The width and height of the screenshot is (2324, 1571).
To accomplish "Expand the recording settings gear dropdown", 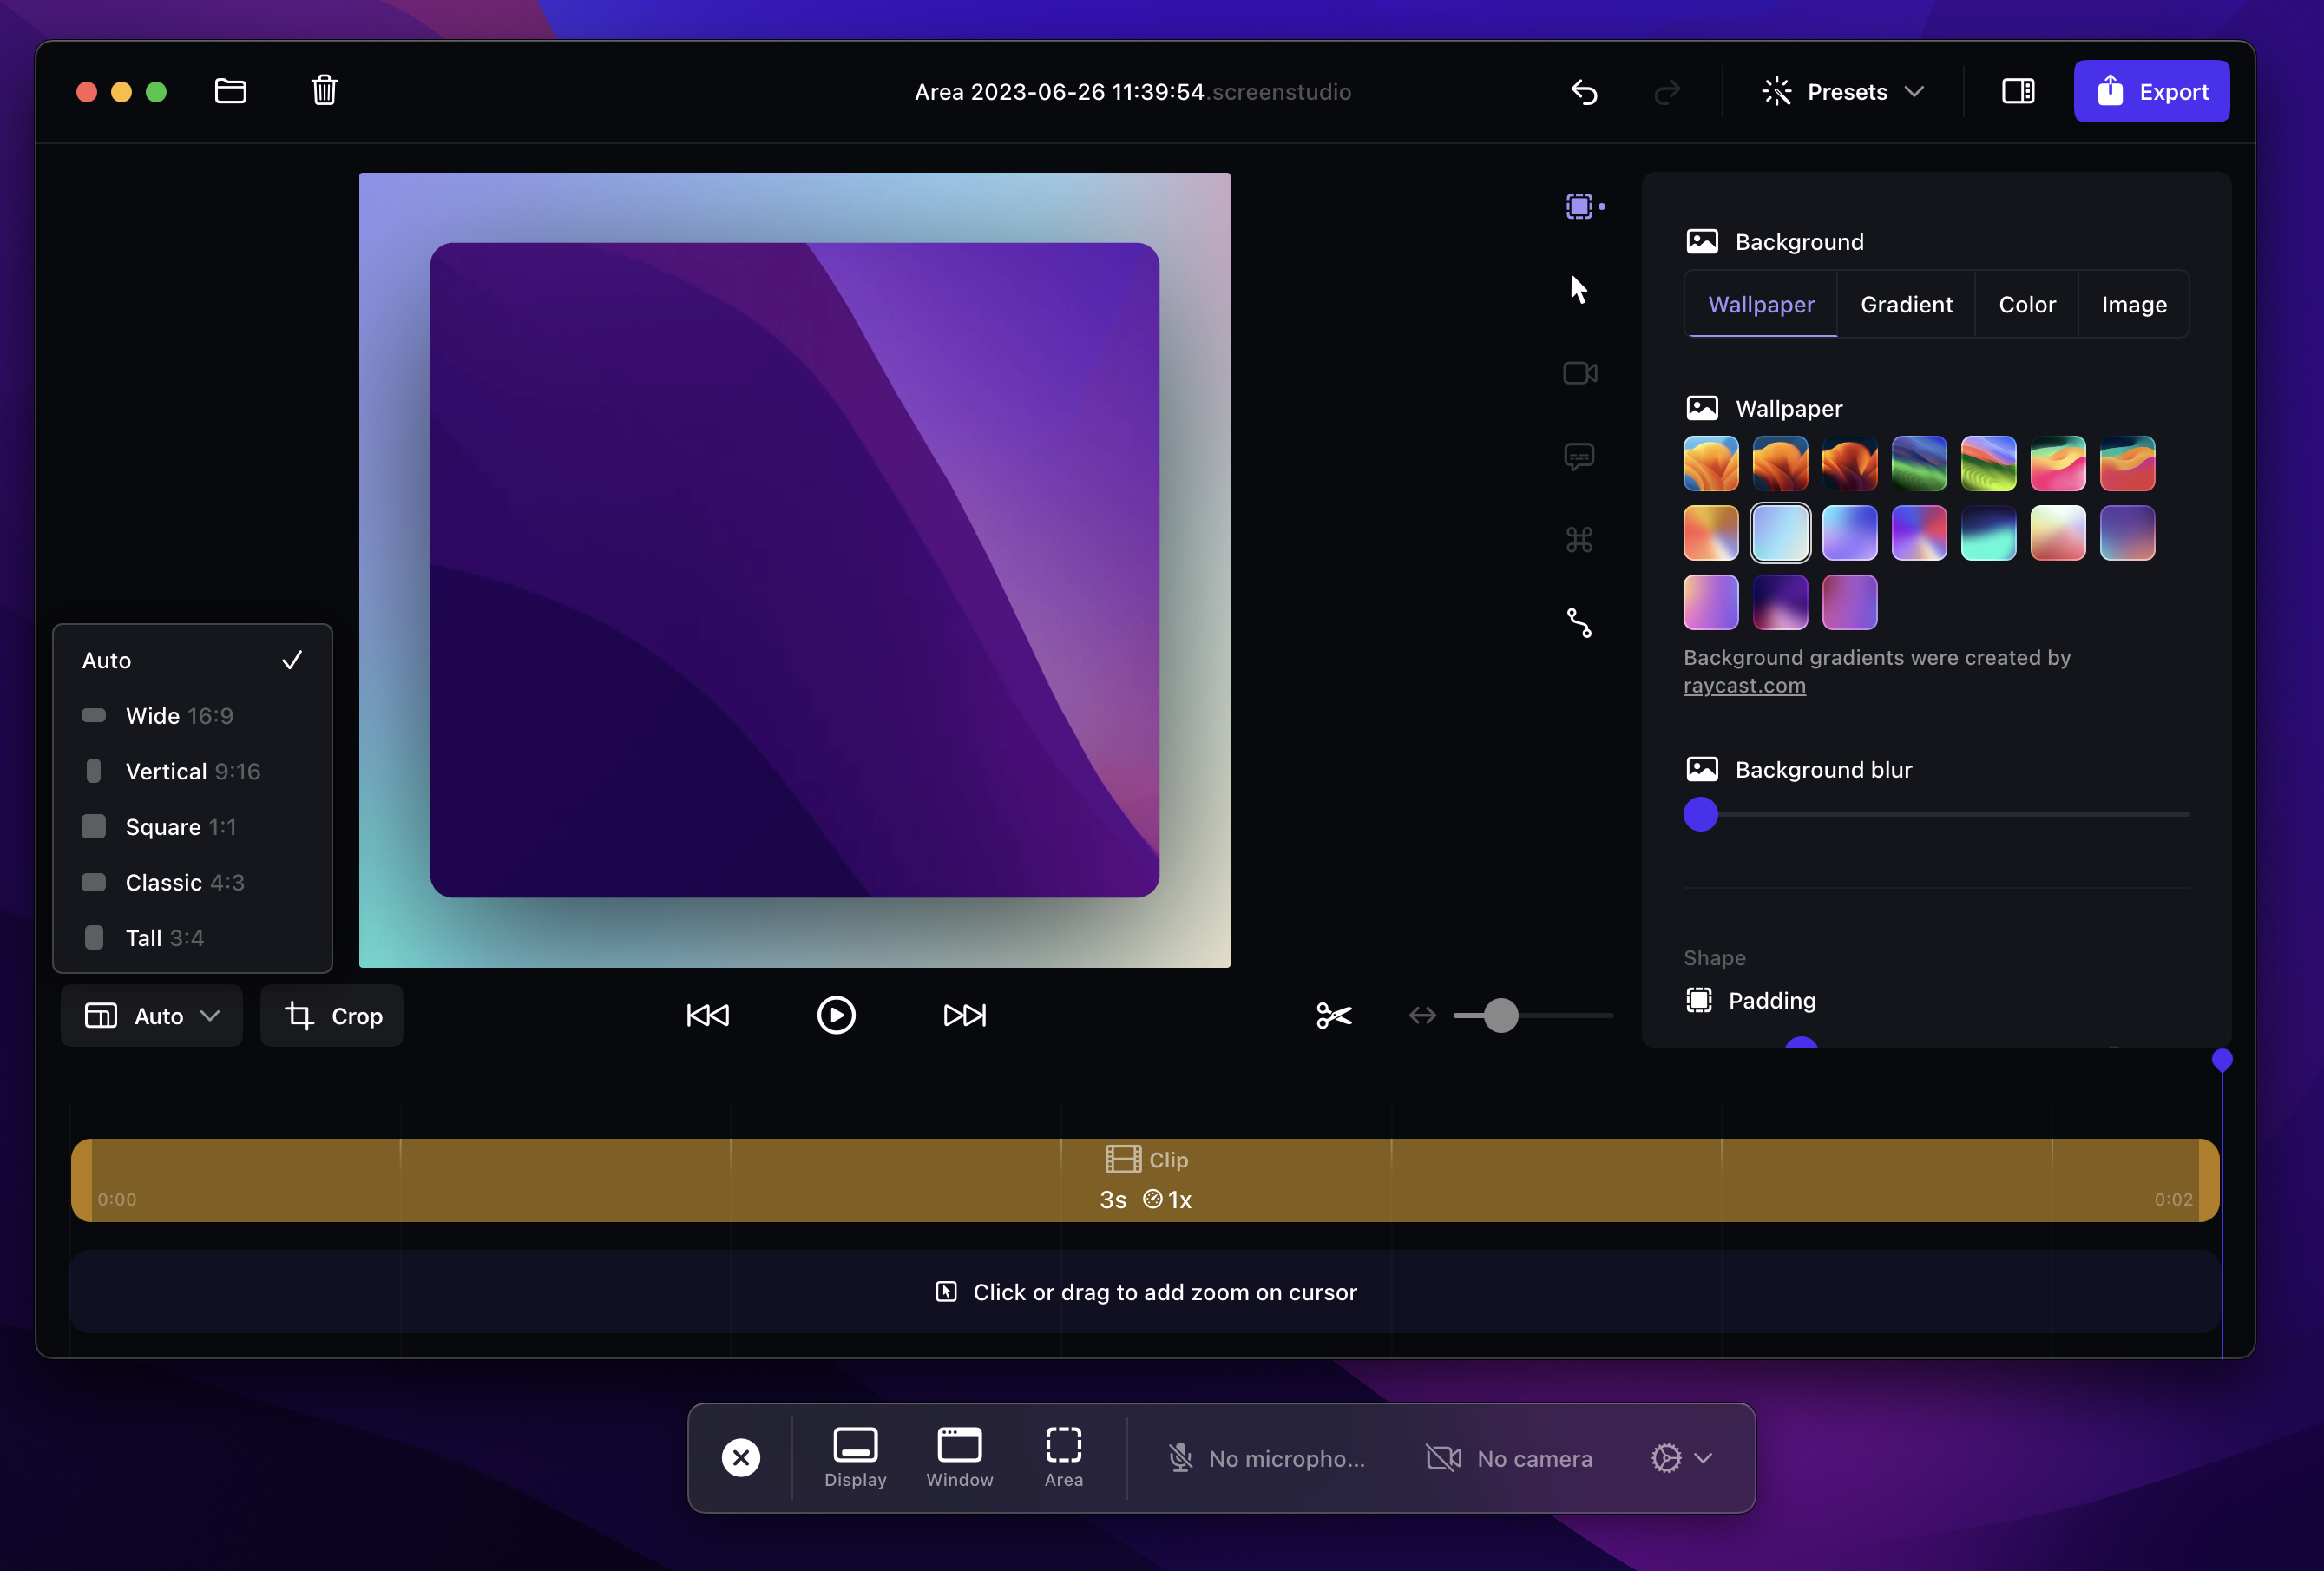I will point(1681,1458).
